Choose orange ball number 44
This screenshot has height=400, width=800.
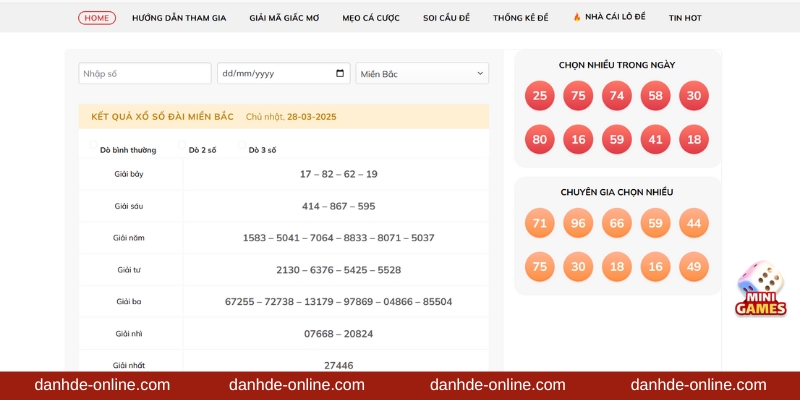[x=694, y=223]
